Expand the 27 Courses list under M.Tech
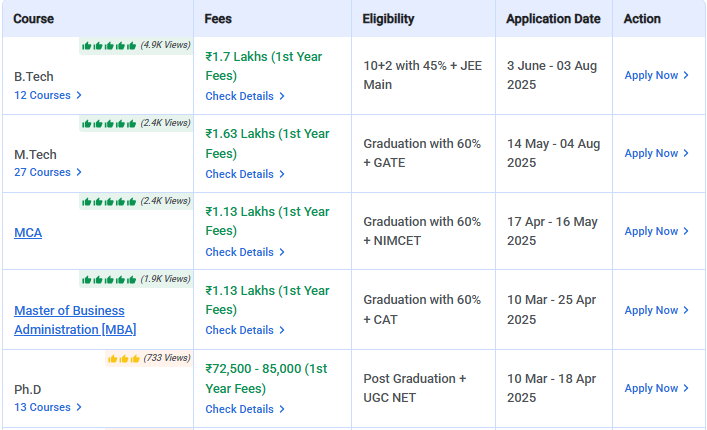This screenshot has width=707, height=430. coord(47,172)
